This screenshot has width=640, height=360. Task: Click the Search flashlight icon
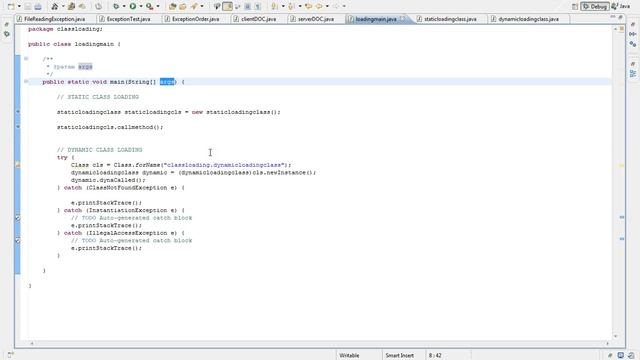[x=217, y=6]
